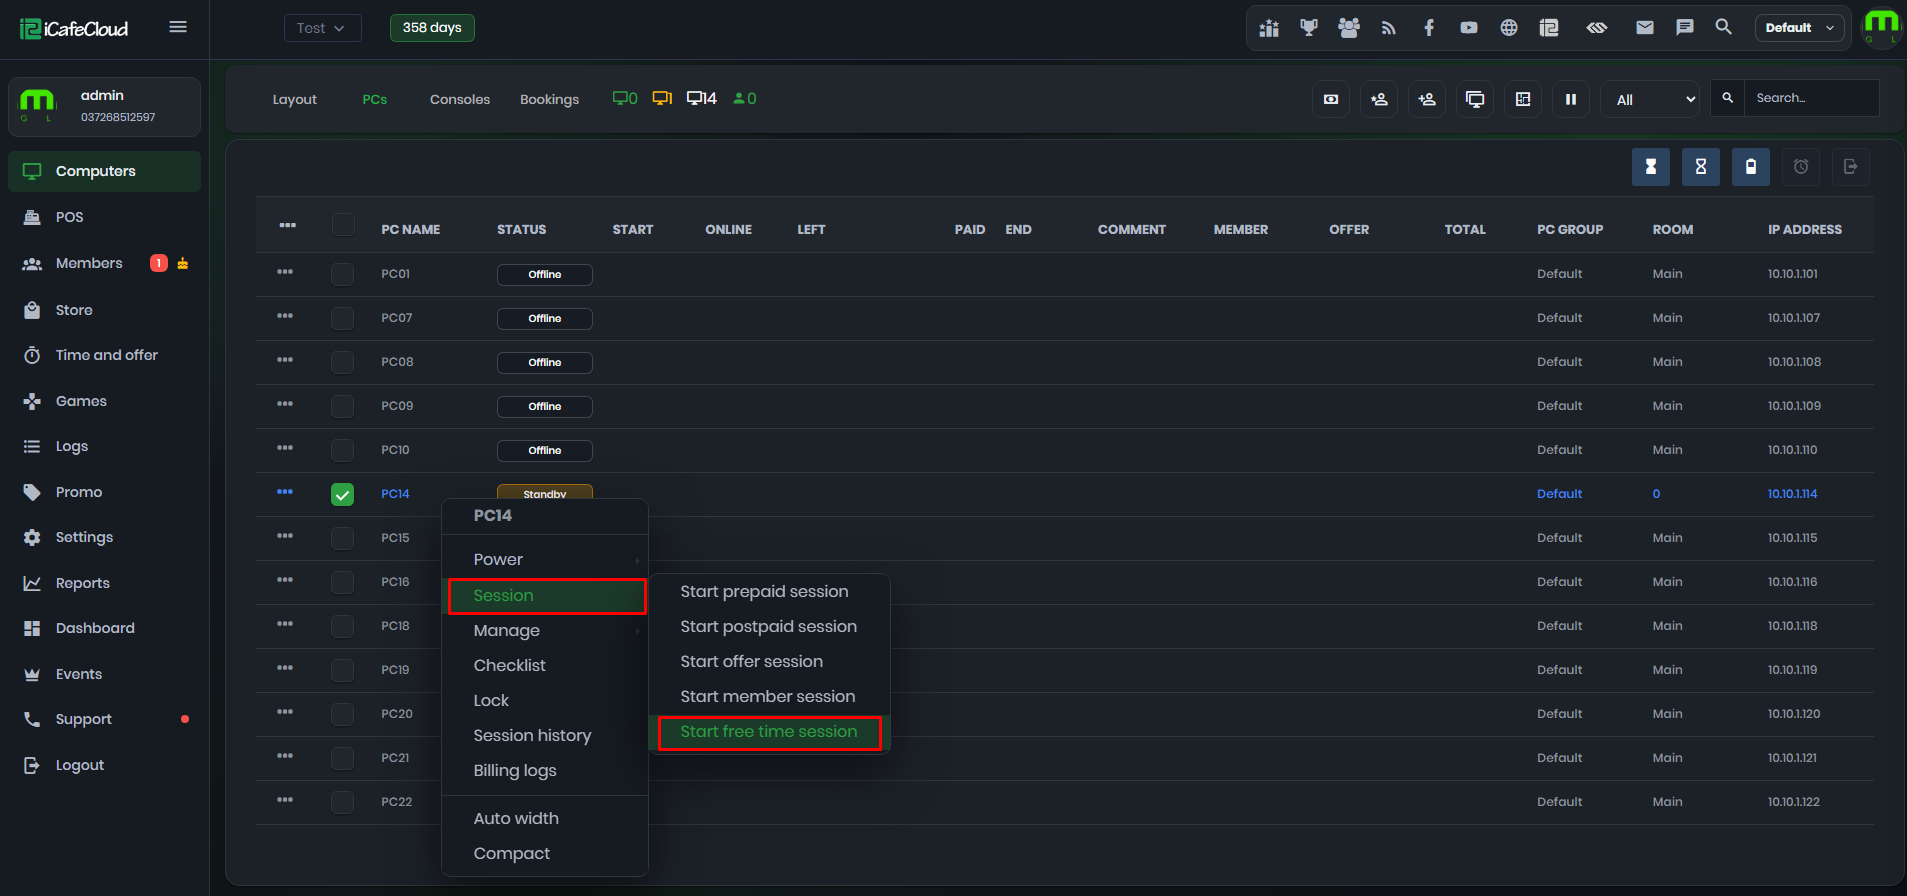Select Lock in context menu
Image resolution: width=1907 pixels, height=896 pixels.
(545, 701)
